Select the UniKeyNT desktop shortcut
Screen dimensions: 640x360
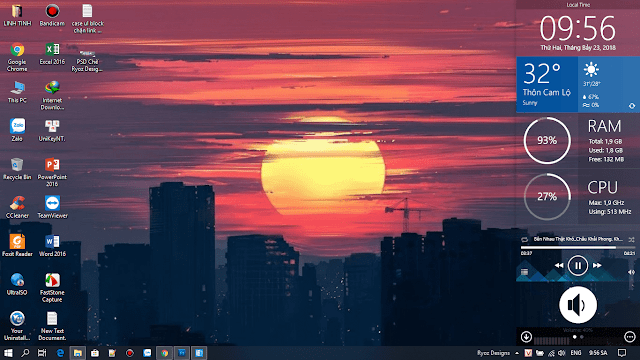click(52, 131)
